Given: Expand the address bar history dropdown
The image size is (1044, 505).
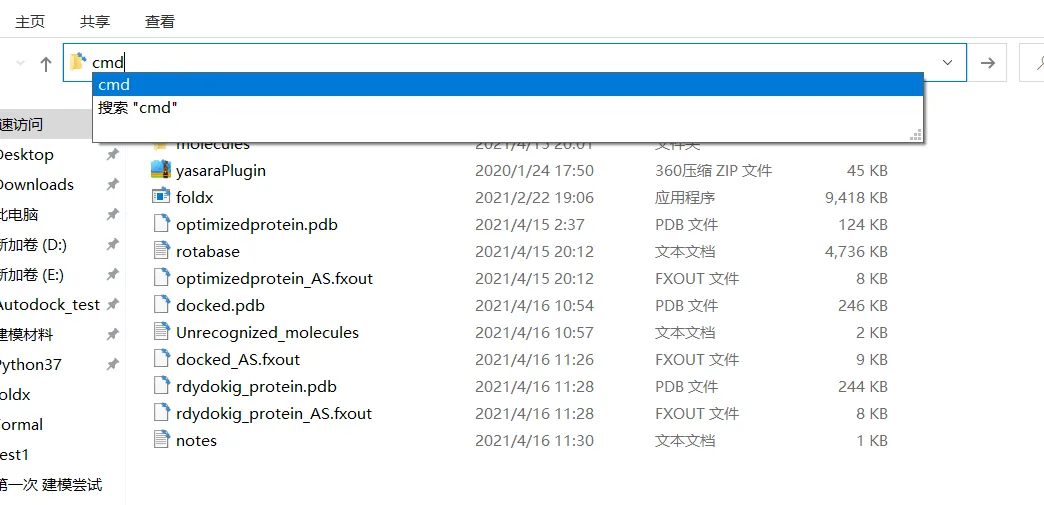Looking at the screenshot, I should tap(947, 63).
